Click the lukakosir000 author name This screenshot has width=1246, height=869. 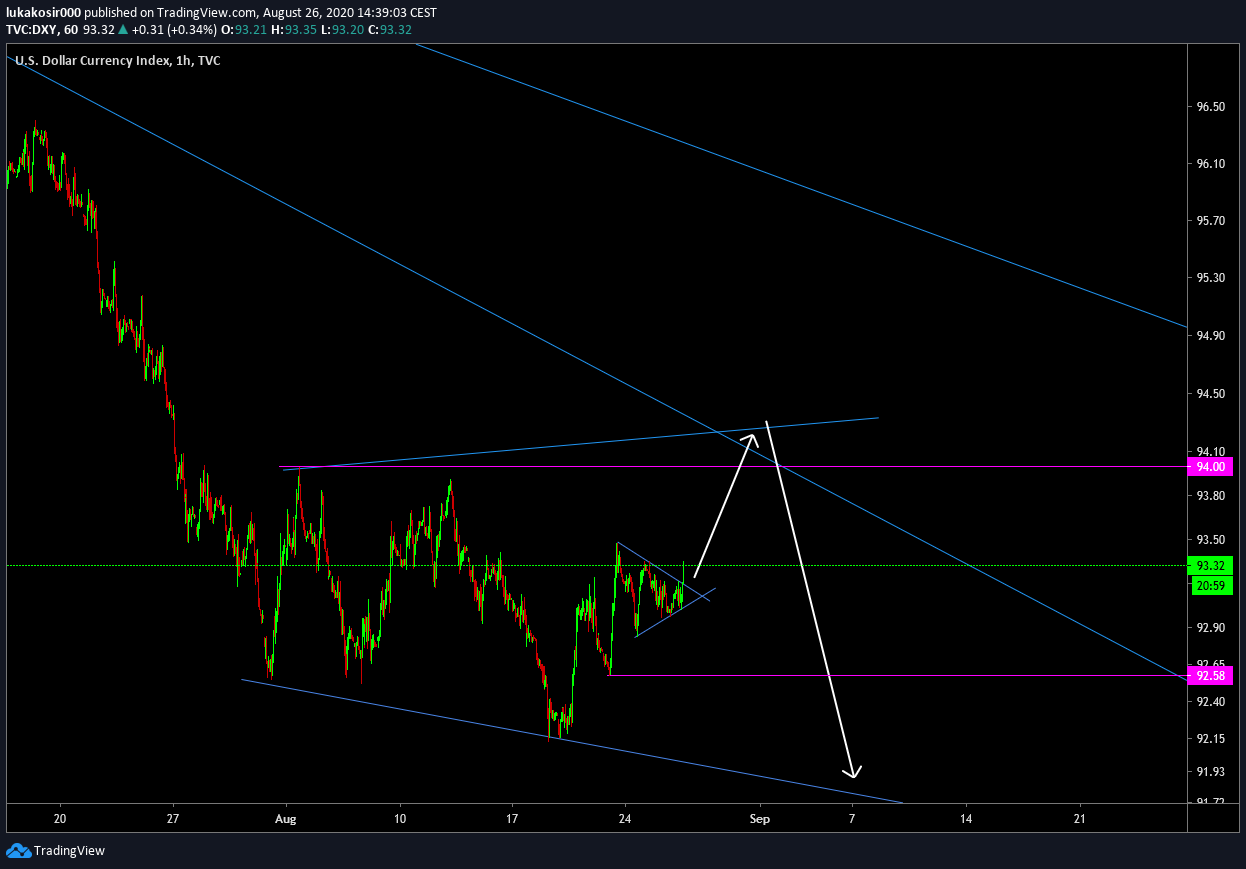41,13
